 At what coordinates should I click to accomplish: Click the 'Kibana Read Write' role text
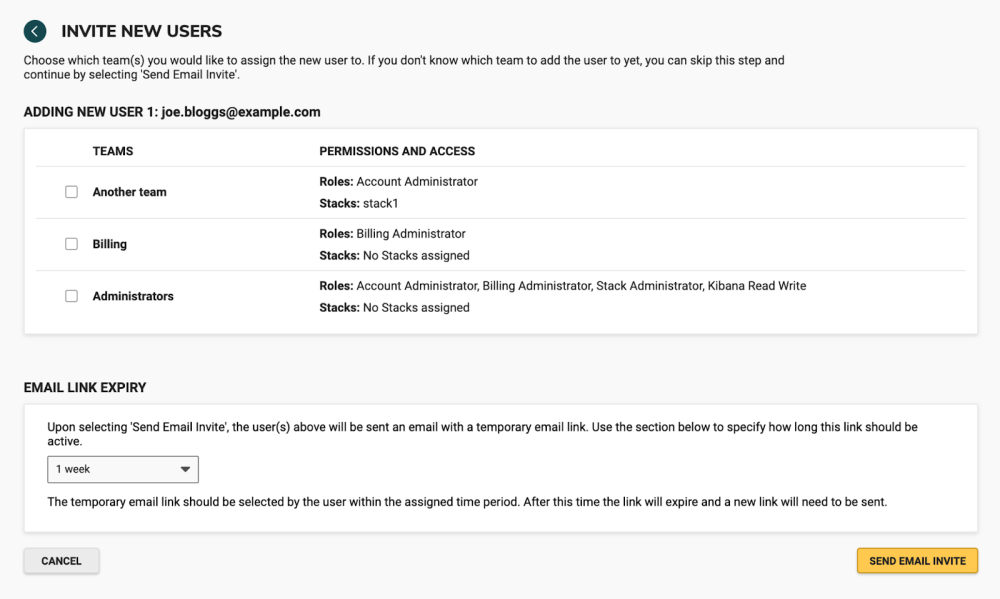tap(757, 286)
